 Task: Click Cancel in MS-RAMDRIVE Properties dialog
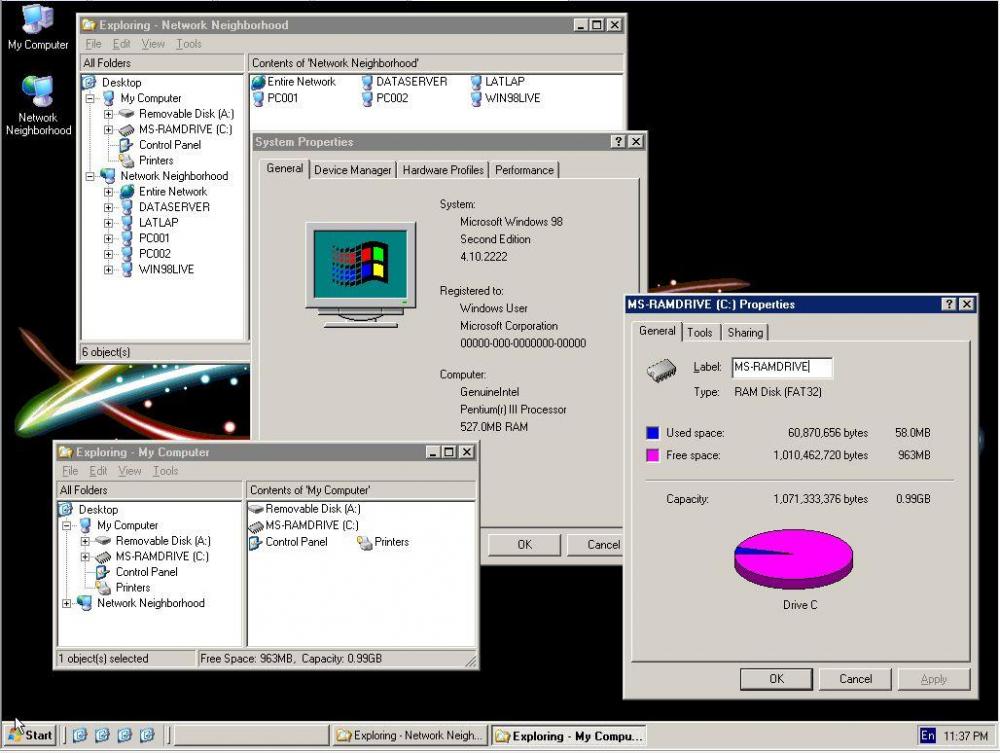pos(855,679)
